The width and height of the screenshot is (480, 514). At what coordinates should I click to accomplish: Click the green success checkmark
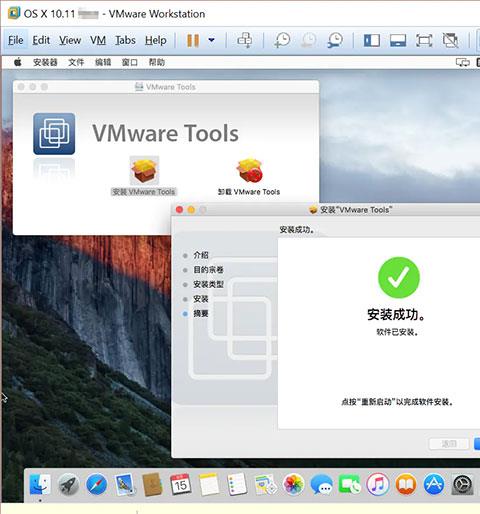[399, 277]
